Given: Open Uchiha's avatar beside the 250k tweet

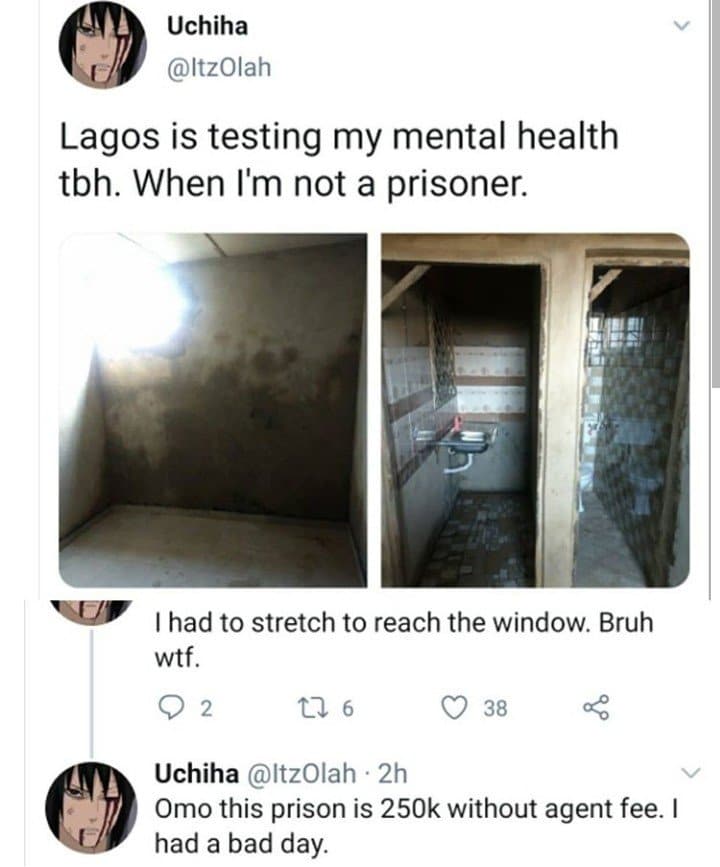Looking at the screenshot, I should coord(91,807).
